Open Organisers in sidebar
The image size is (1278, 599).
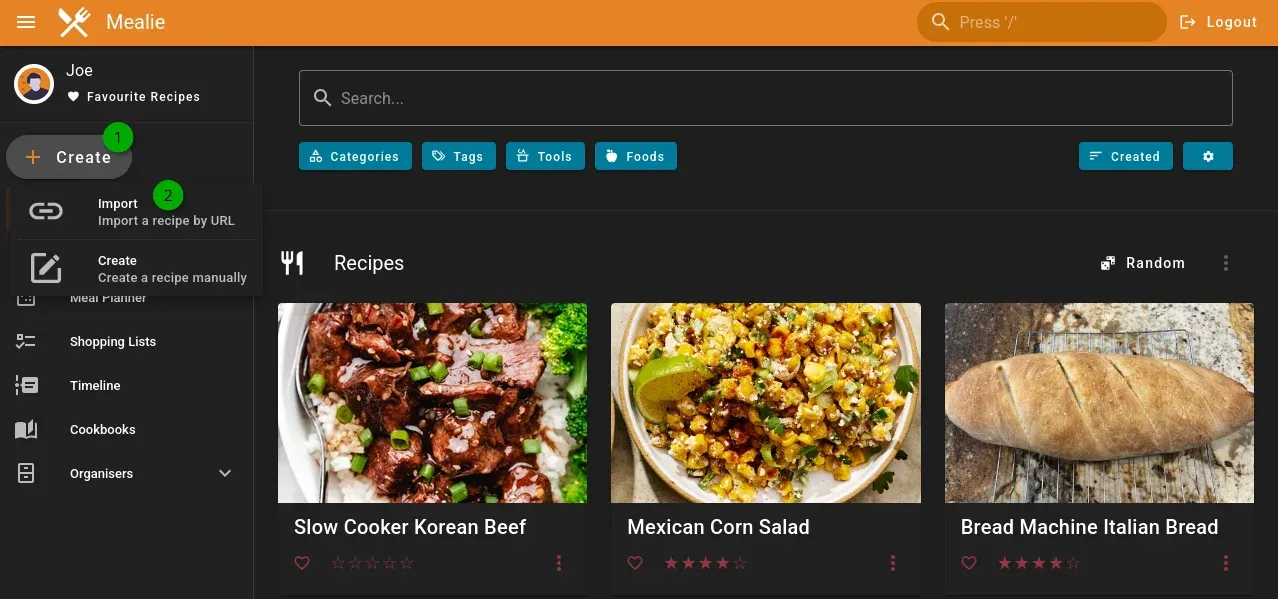[x=126, y=473]
